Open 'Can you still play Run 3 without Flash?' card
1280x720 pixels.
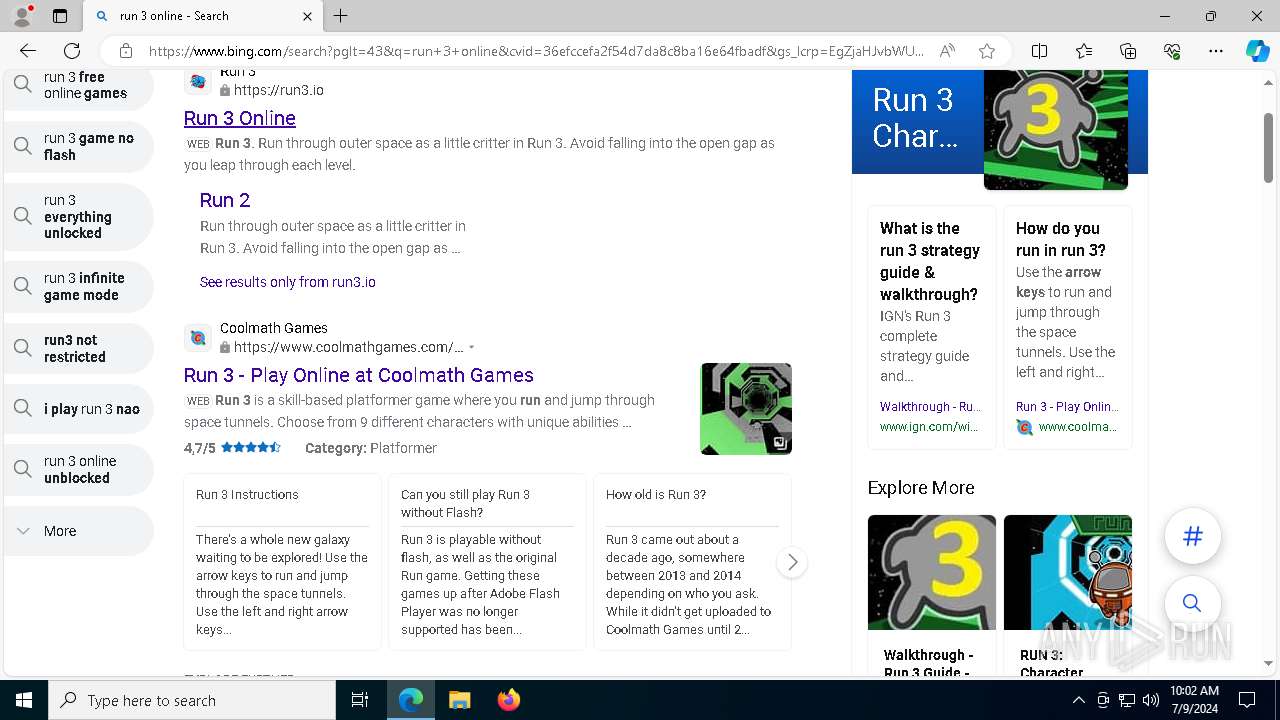(x=487, y=562)
